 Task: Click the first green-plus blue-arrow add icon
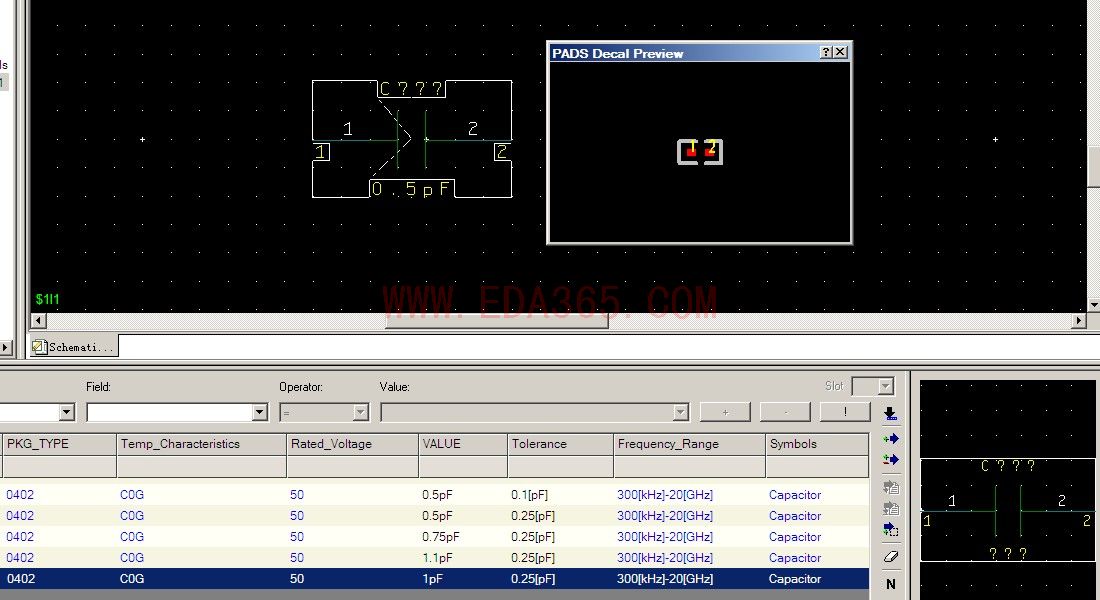coord(890,439)
